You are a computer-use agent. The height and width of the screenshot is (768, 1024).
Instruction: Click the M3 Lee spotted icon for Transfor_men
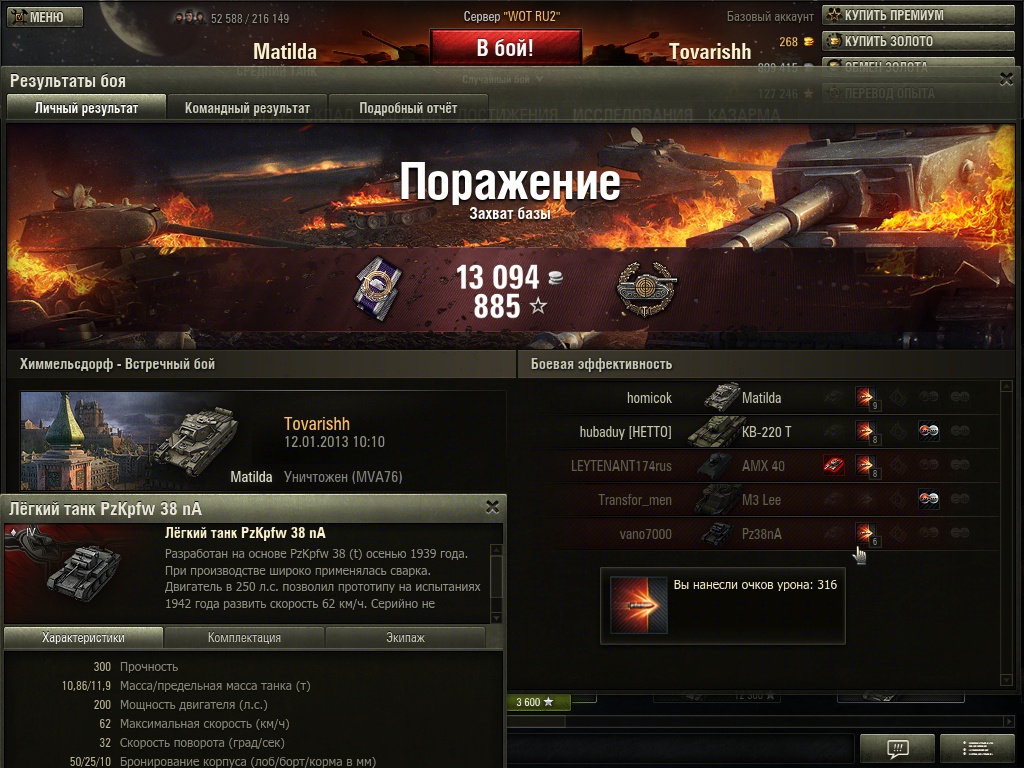[x=929, y=498]
